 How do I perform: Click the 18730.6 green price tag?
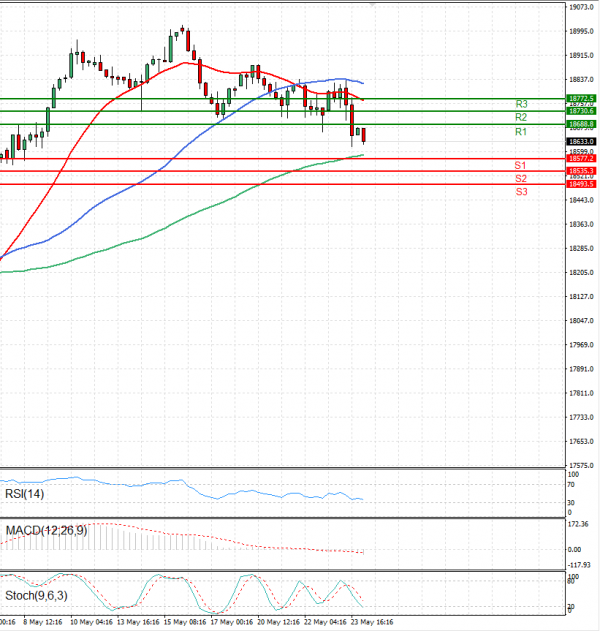point(581,111)
